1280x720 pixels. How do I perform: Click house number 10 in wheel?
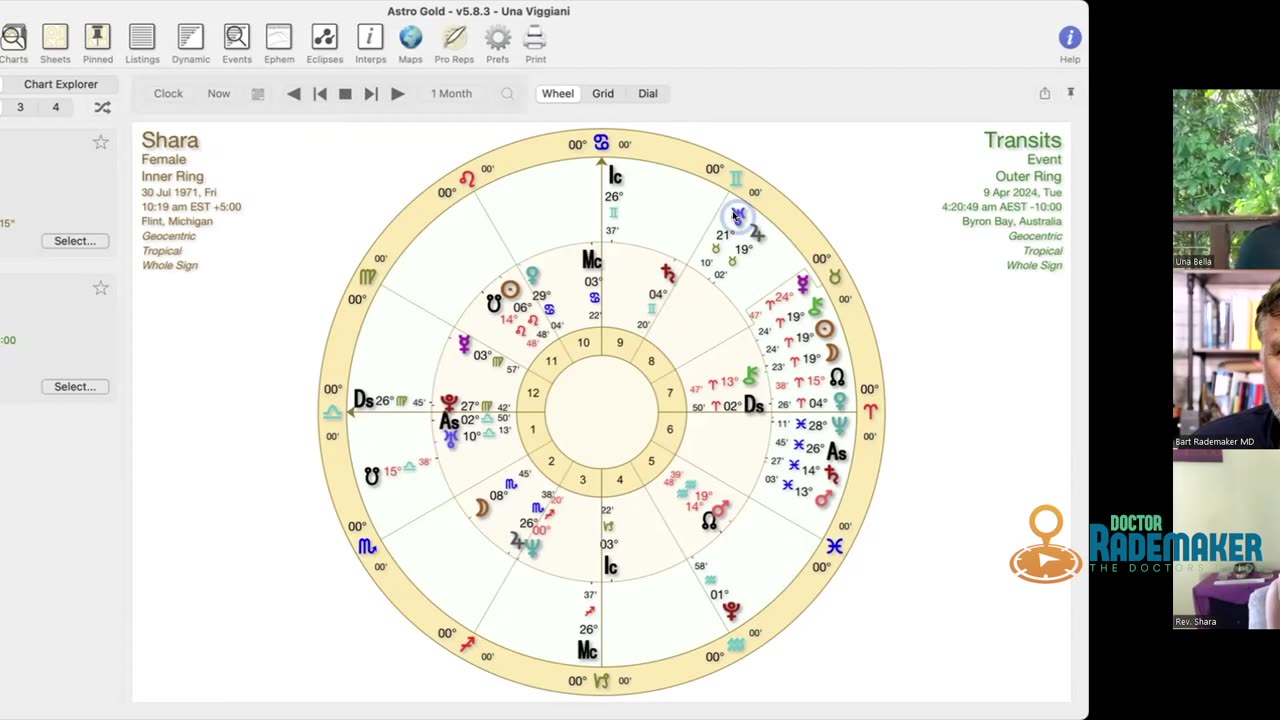tap(583, 343)
